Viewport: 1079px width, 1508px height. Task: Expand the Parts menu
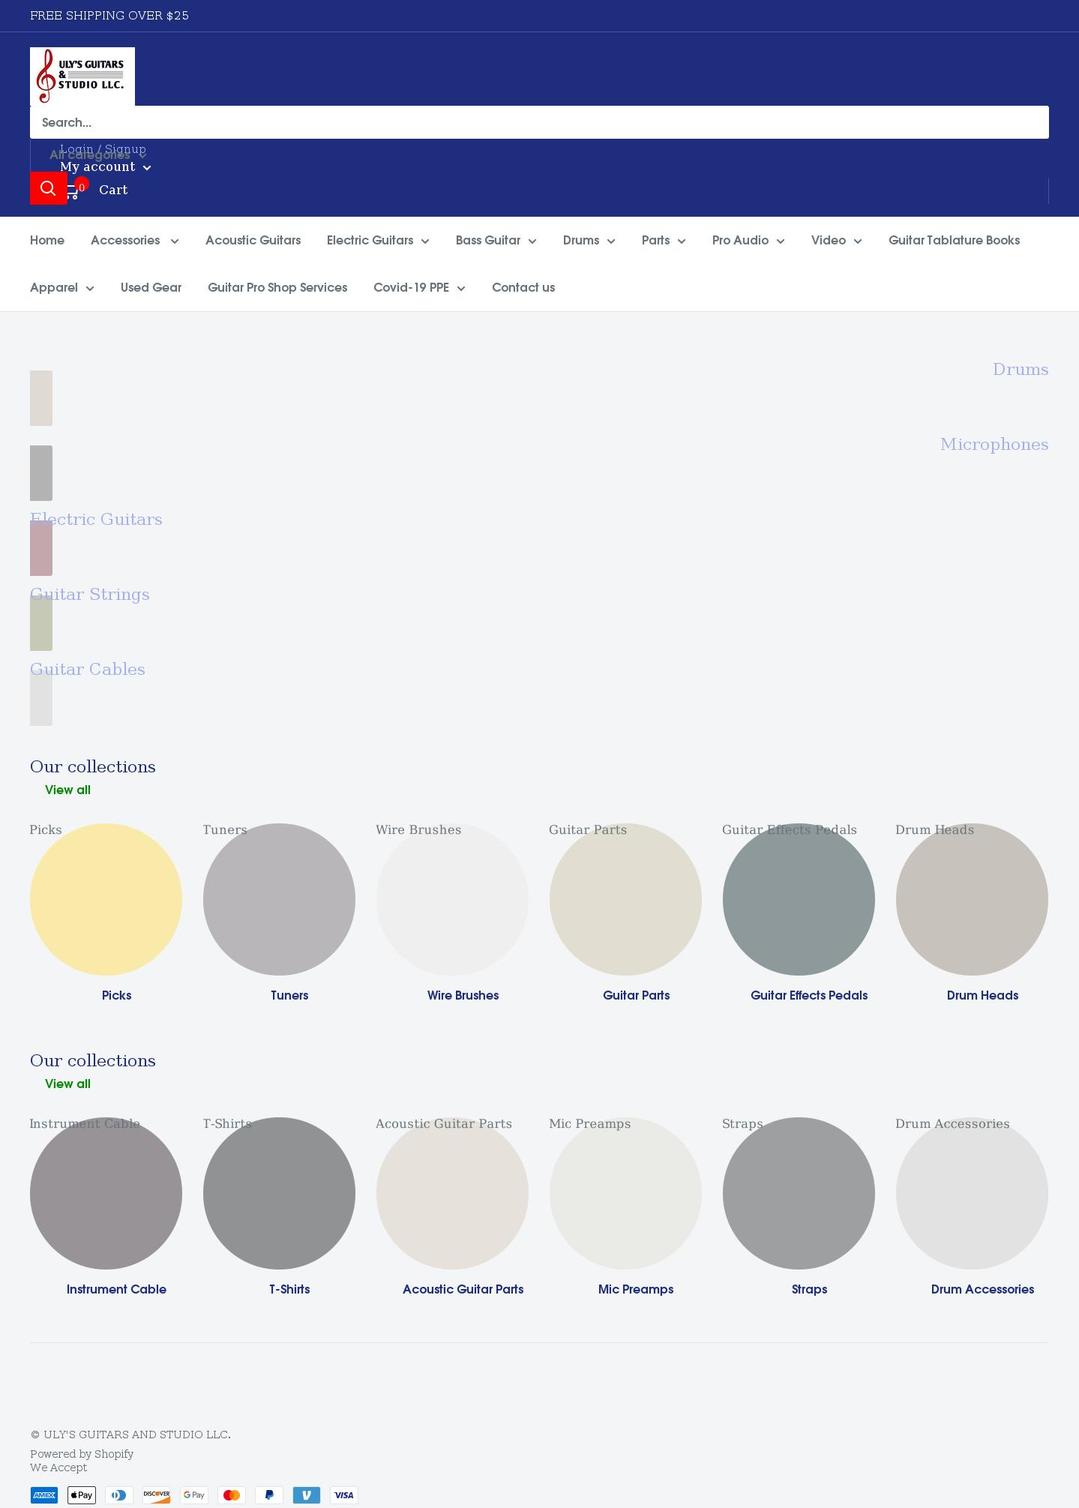[x=663, y=240]
